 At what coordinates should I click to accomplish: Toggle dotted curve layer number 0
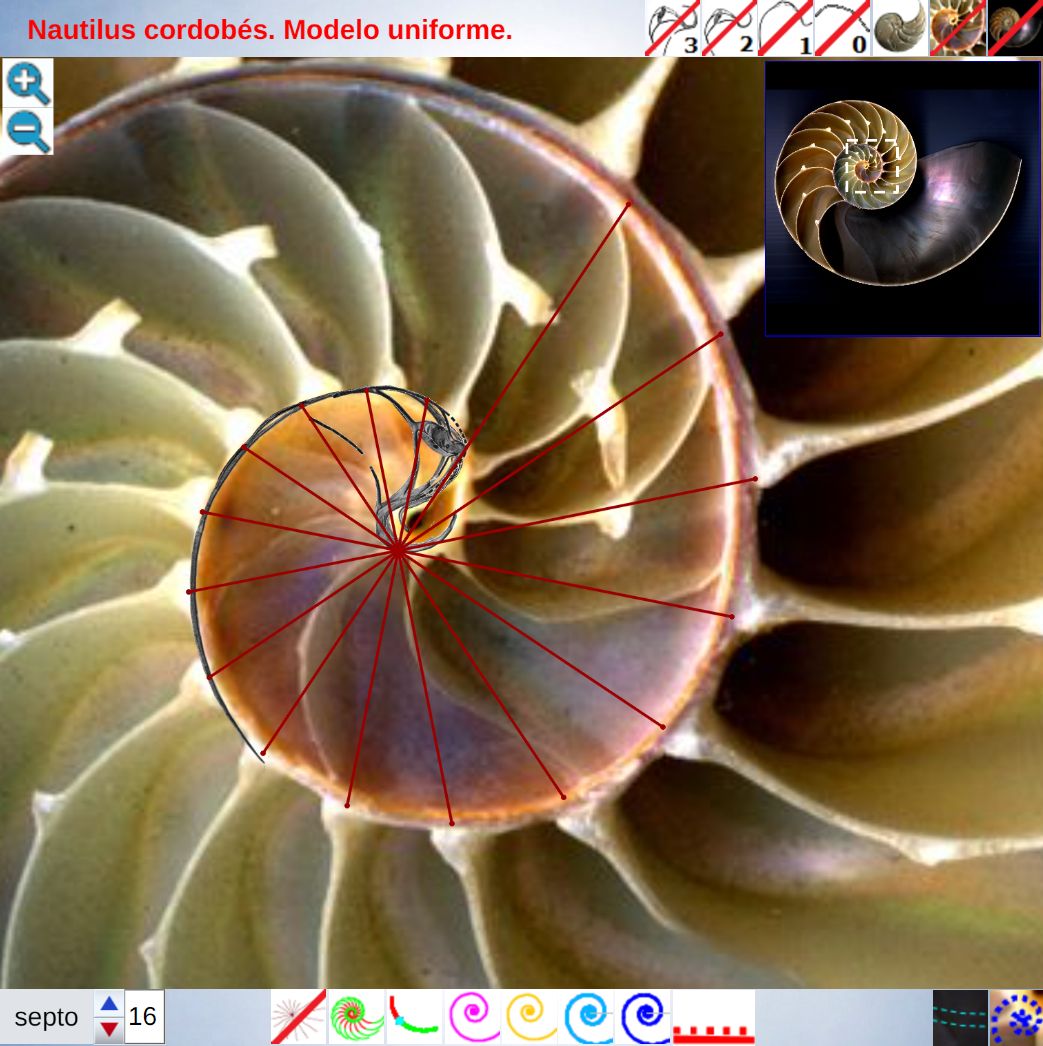(x=842, y=27)
